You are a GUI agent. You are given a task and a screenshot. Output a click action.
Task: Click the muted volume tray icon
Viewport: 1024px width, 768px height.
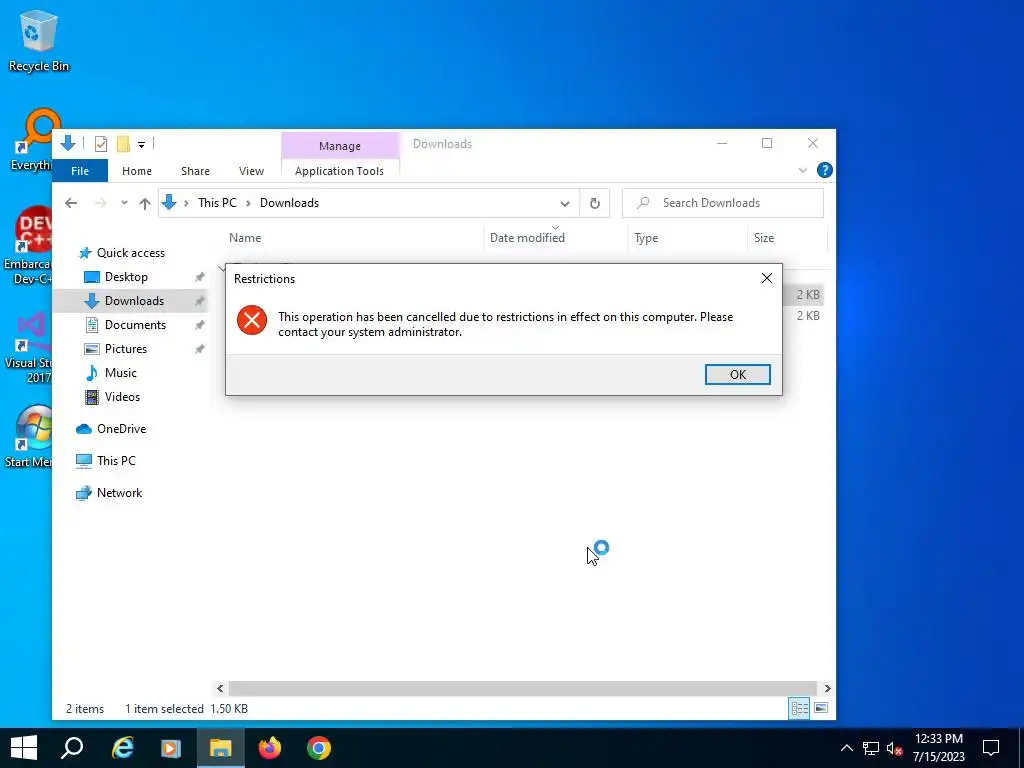tap(894, 748)
